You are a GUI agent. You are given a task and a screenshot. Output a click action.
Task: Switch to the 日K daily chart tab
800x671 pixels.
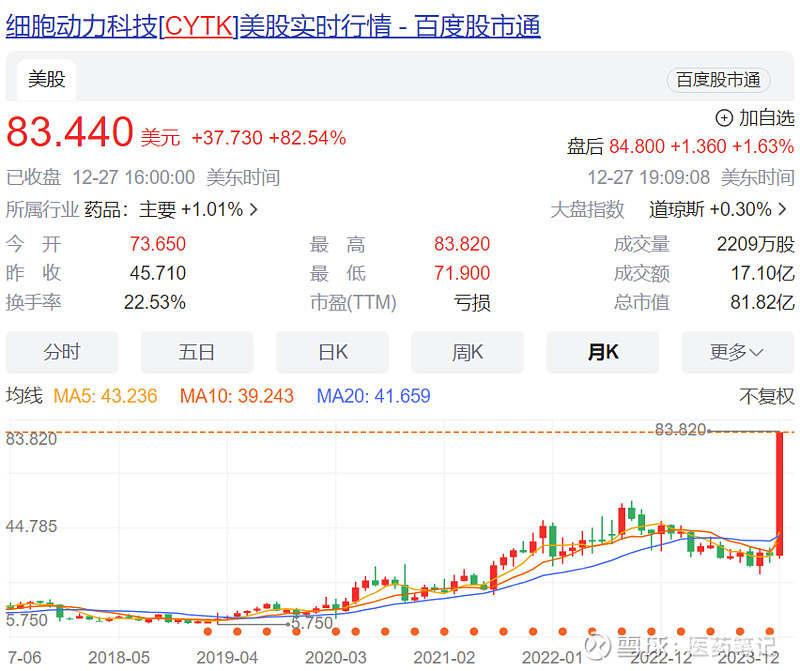332,352
